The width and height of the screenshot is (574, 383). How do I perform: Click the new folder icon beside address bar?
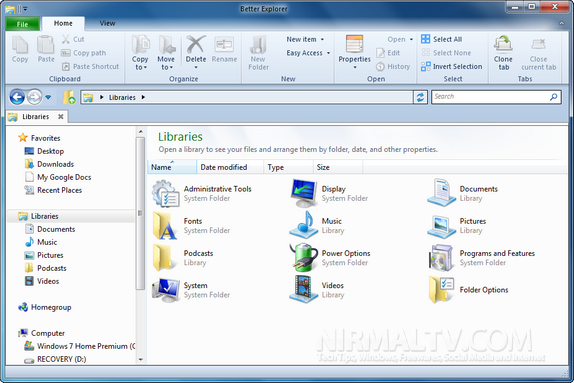click(69, 97)
